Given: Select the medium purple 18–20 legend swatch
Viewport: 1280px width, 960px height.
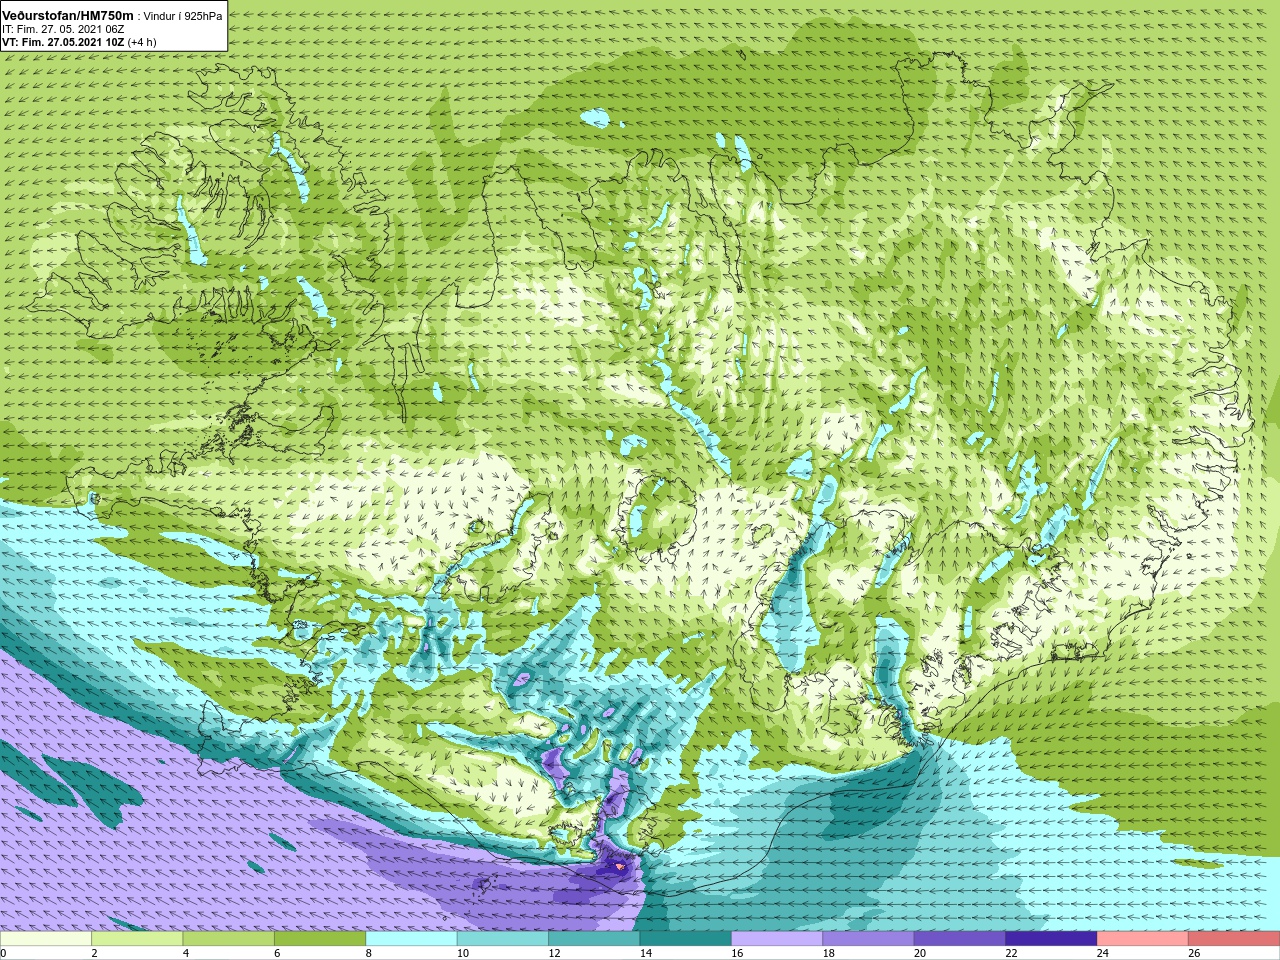Looking at the screenshot, I should click(868, 939).
